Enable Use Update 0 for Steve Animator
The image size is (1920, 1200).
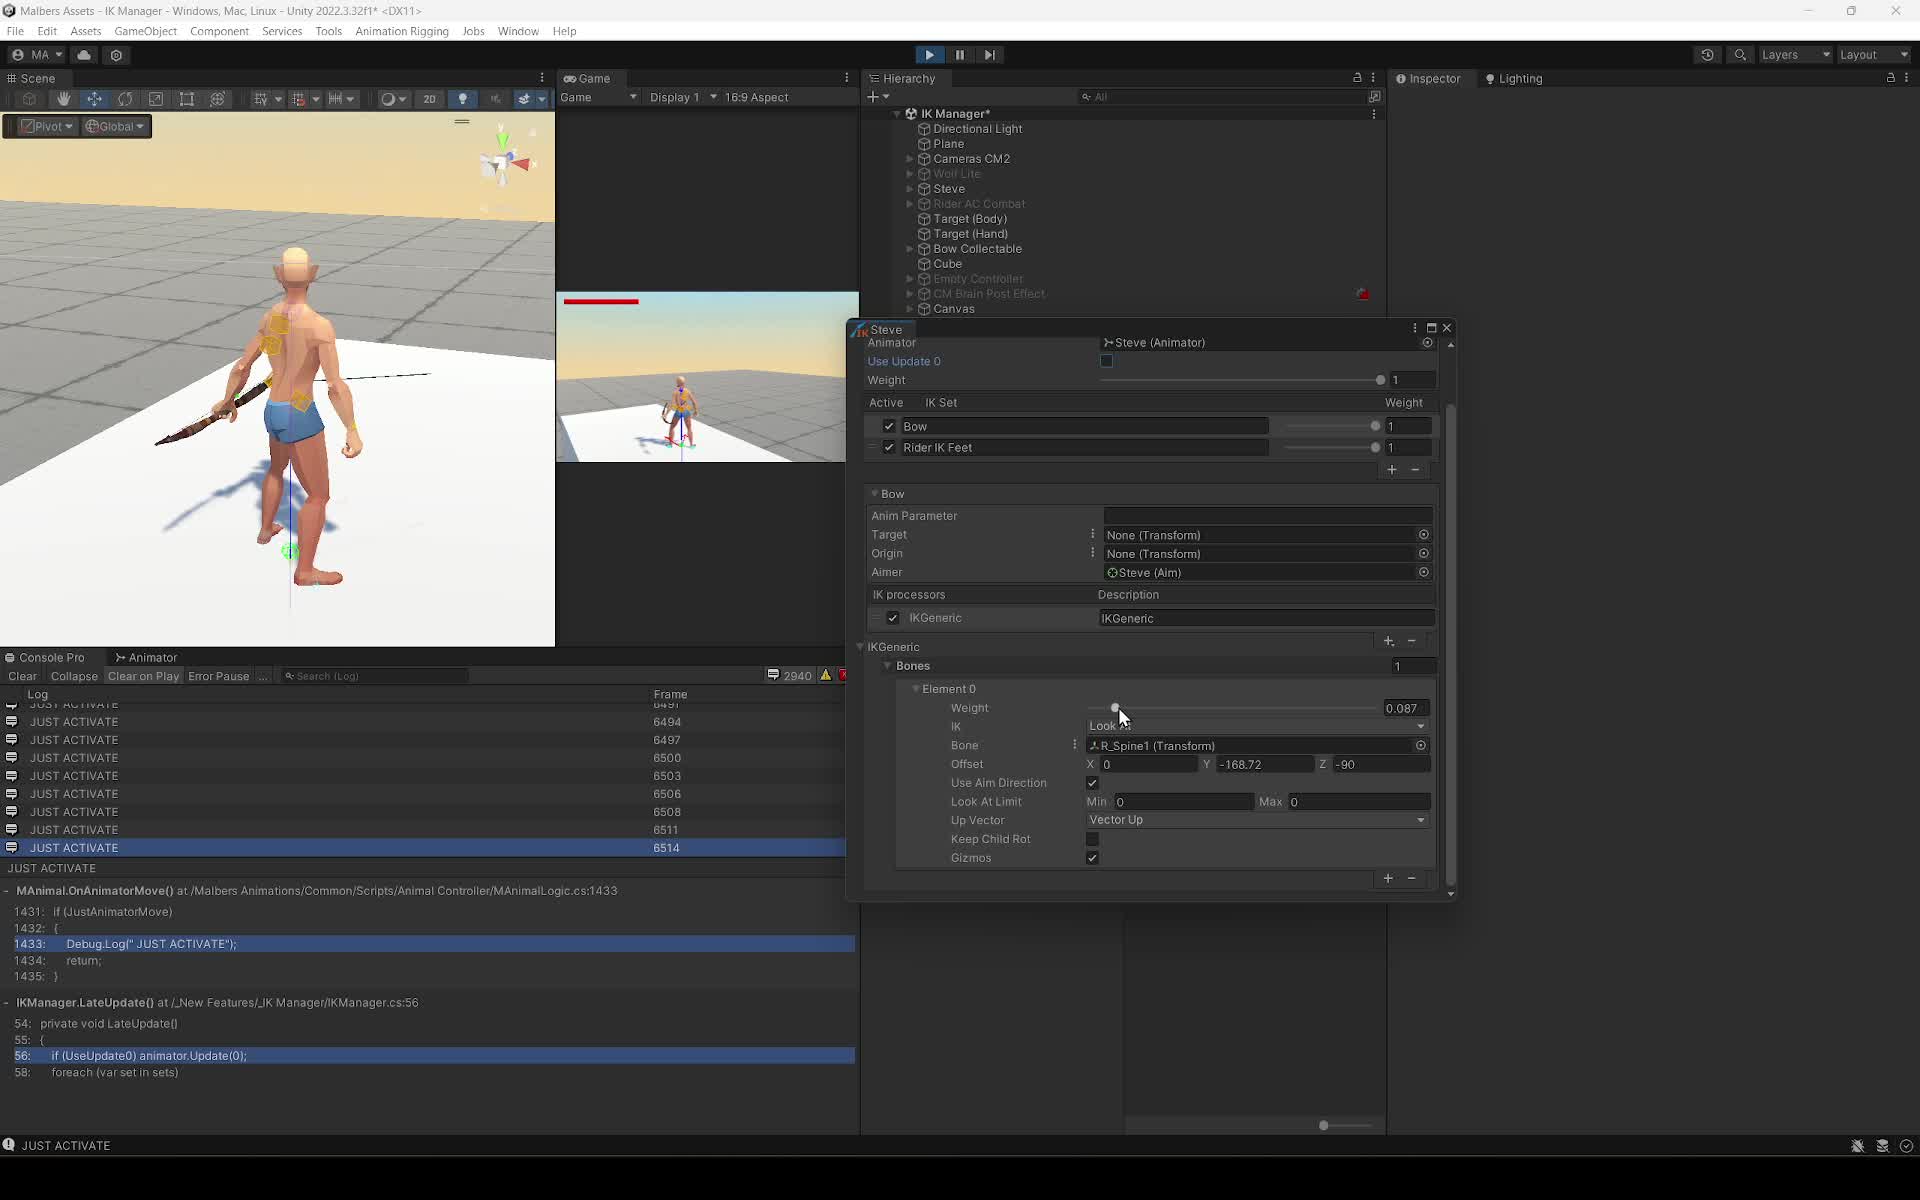coord(1106,361)
